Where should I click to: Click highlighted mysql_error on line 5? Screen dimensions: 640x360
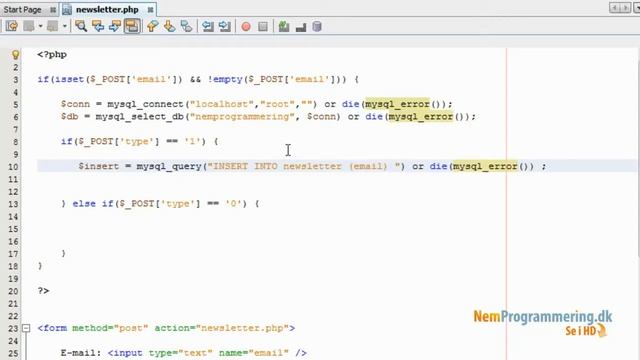click(x=397, y=104)
